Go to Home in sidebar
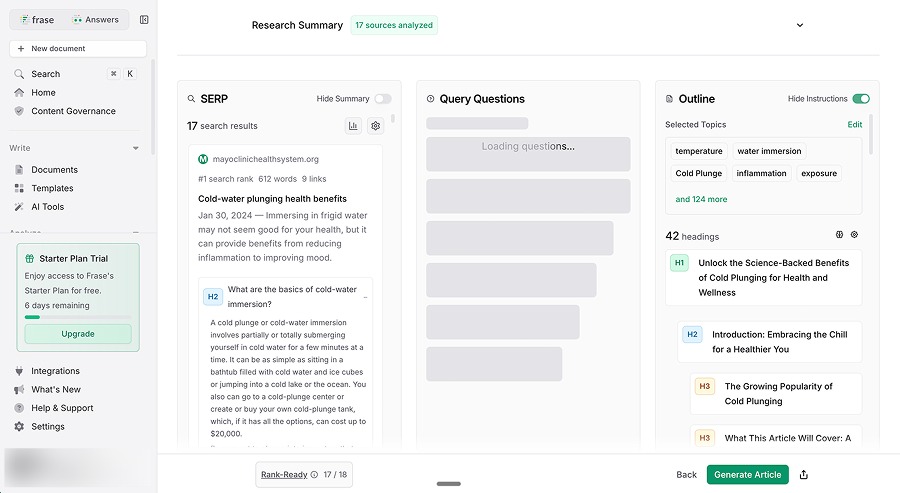Screen dimensions: 900x493 [43, 92]
